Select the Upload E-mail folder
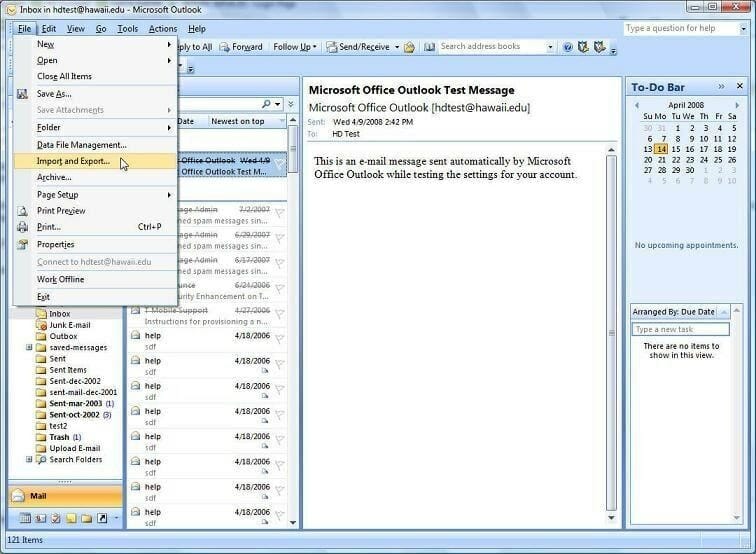The width and height of the screenshot is (756, 554). (x=75, y=448)
